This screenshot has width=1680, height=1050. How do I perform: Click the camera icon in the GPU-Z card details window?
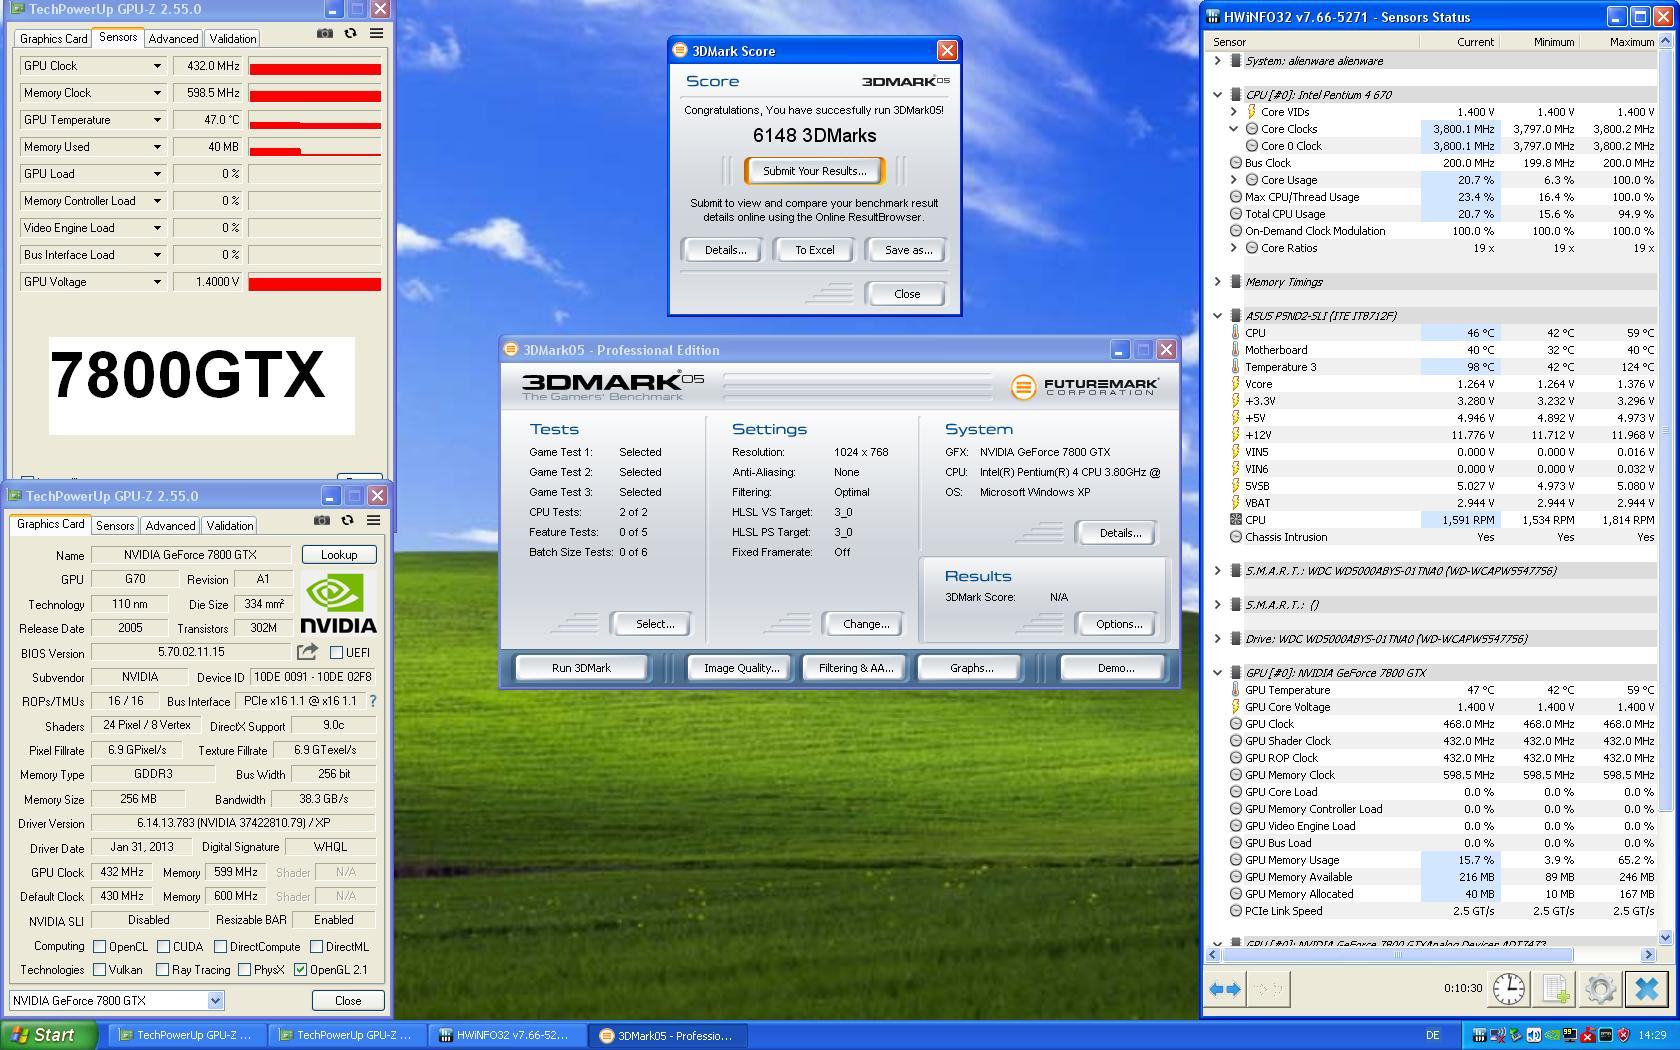pos(321,520)
